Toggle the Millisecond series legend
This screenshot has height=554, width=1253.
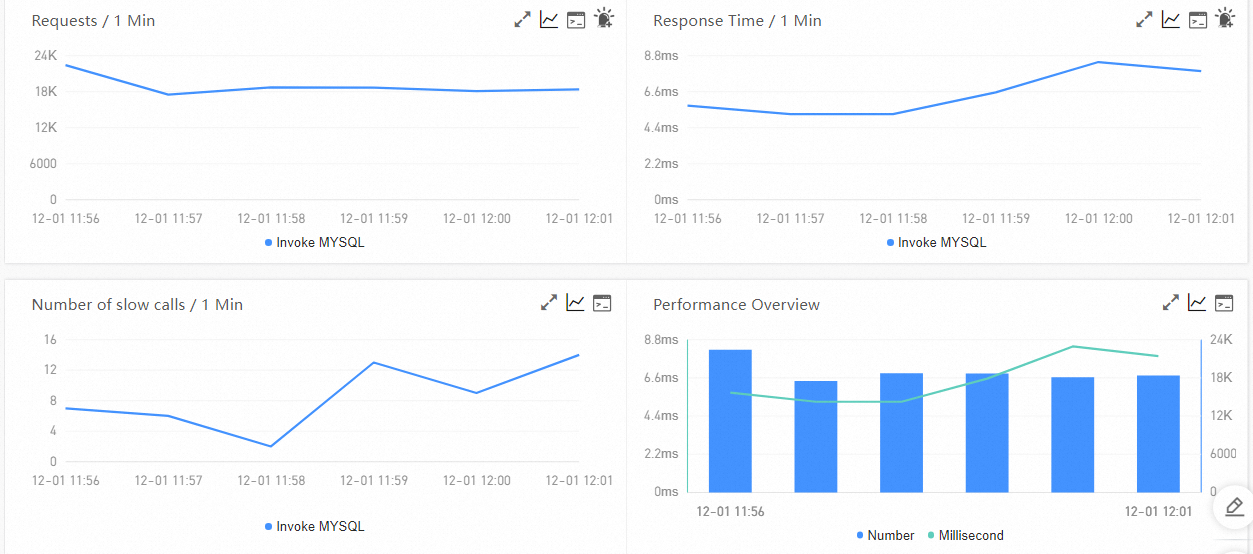point(966,535)
